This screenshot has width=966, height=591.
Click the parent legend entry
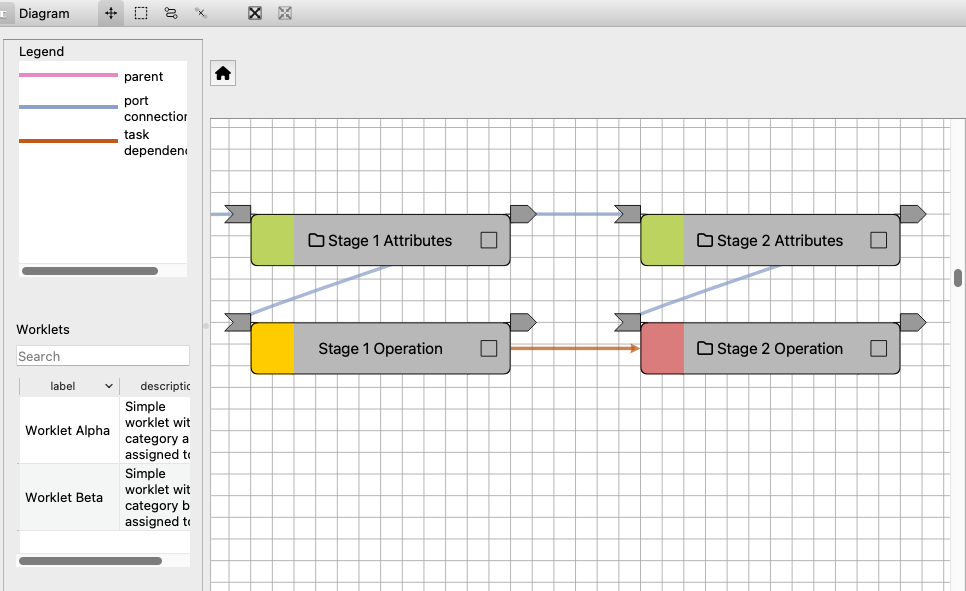[91, 76]
